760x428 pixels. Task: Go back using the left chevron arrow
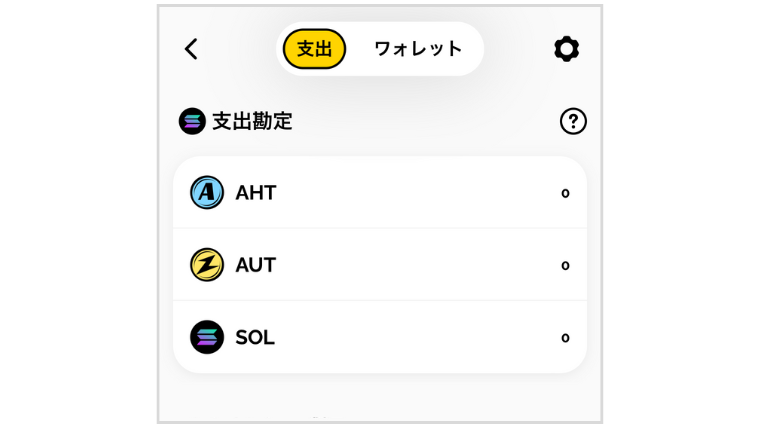click(191, 49)
